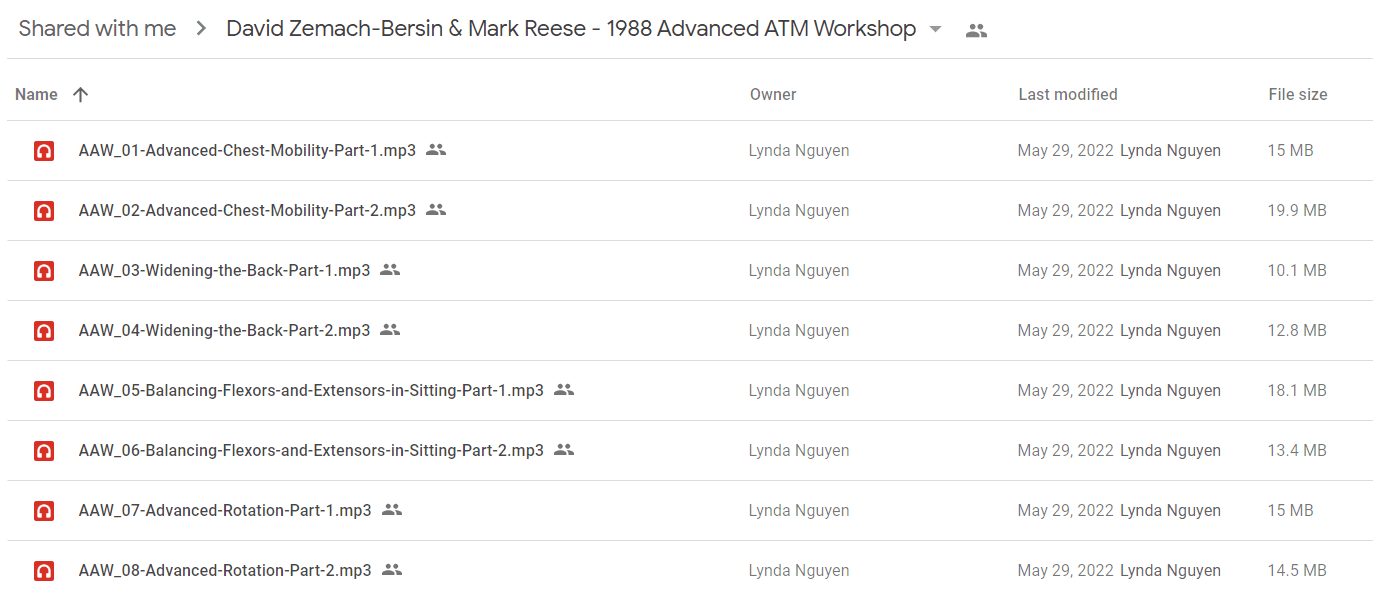
Task: Click audio icon of AAW_08-Advanced-Rotation-Part-2.mp3
Action: 44,571
